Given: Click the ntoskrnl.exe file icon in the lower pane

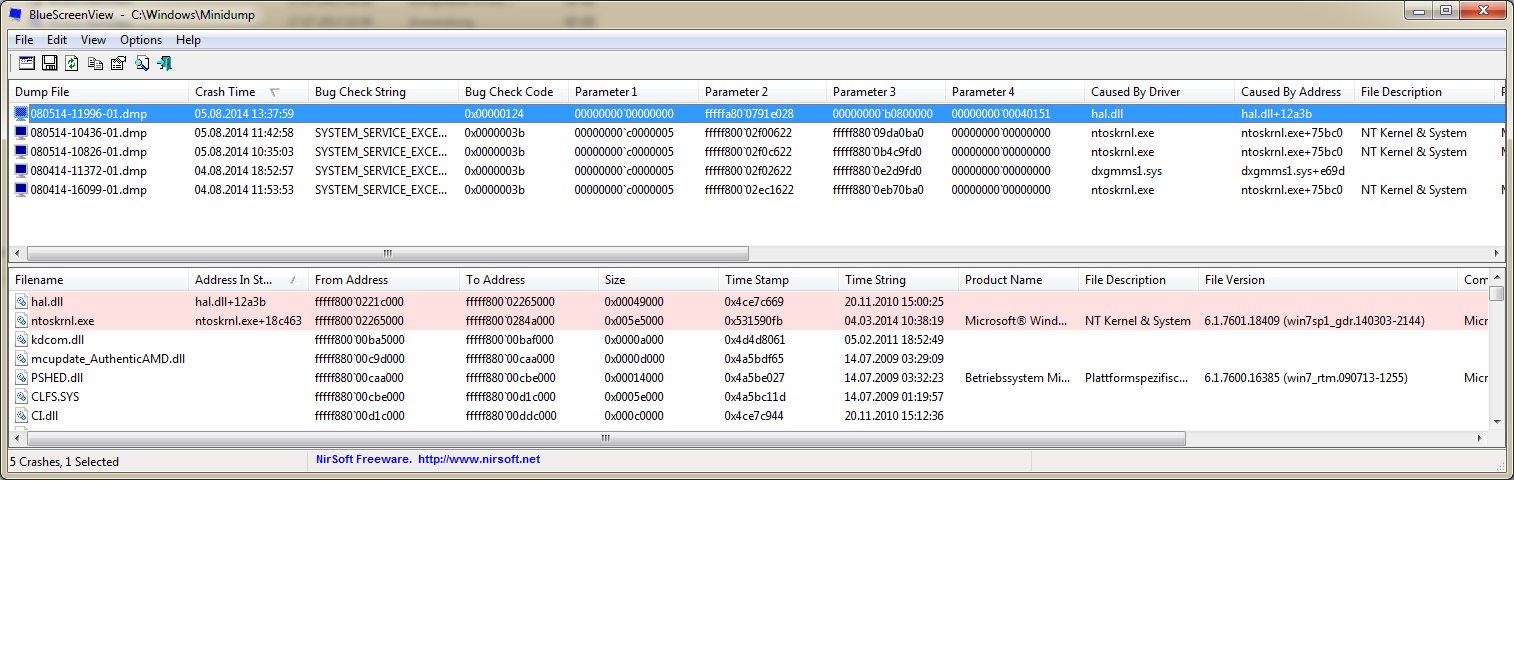Looking at the screenshot, I should click(21, 321).
